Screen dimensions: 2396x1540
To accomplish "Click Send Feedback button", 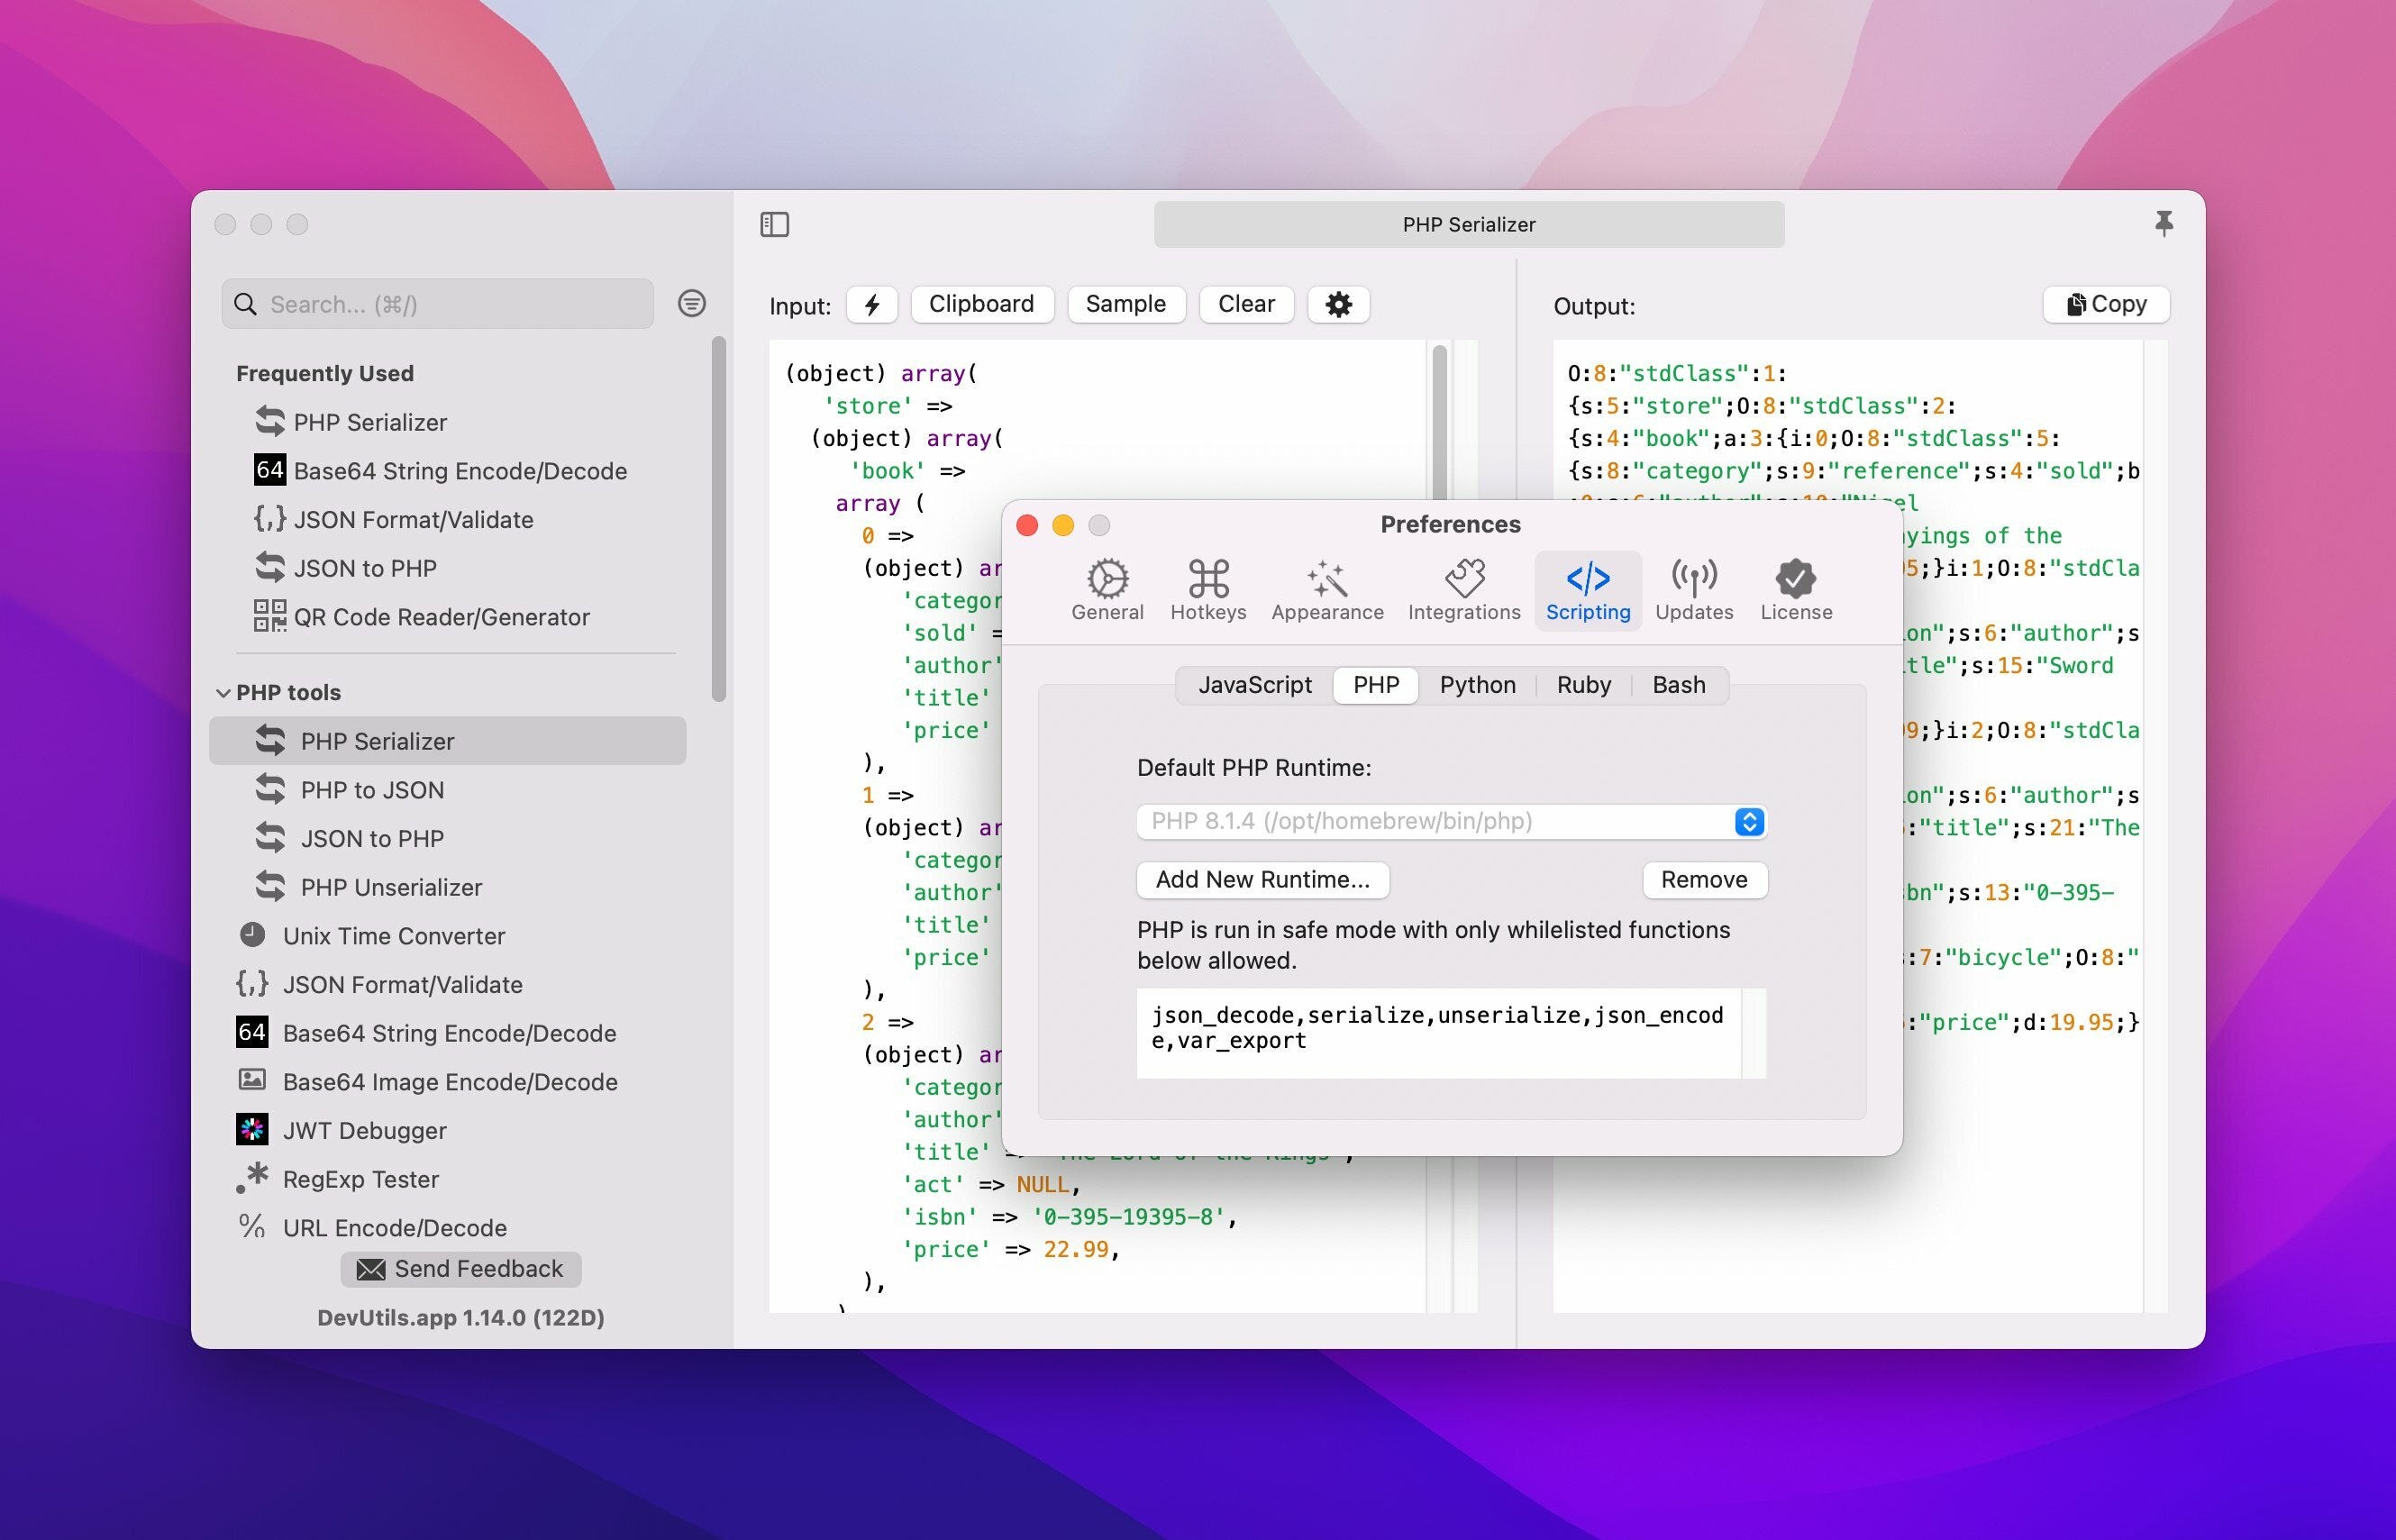I will point(461,1269).
